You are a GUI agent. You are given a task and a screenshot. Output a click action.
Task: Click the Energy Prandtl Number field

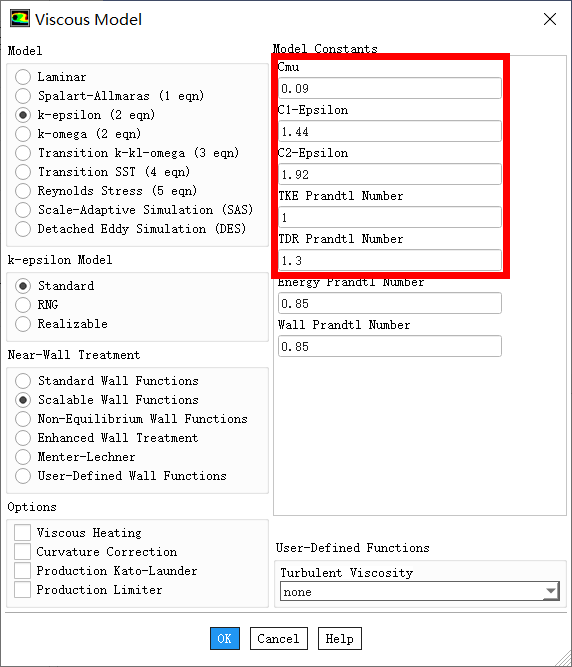tap(390, 303)
